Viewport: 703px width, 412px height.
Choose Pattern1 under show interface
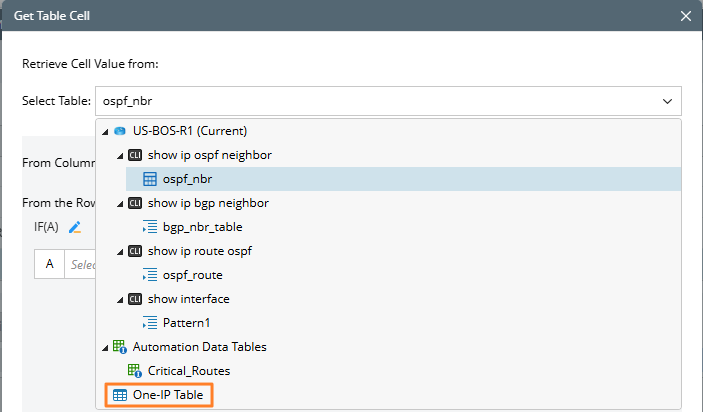point(187,323)
